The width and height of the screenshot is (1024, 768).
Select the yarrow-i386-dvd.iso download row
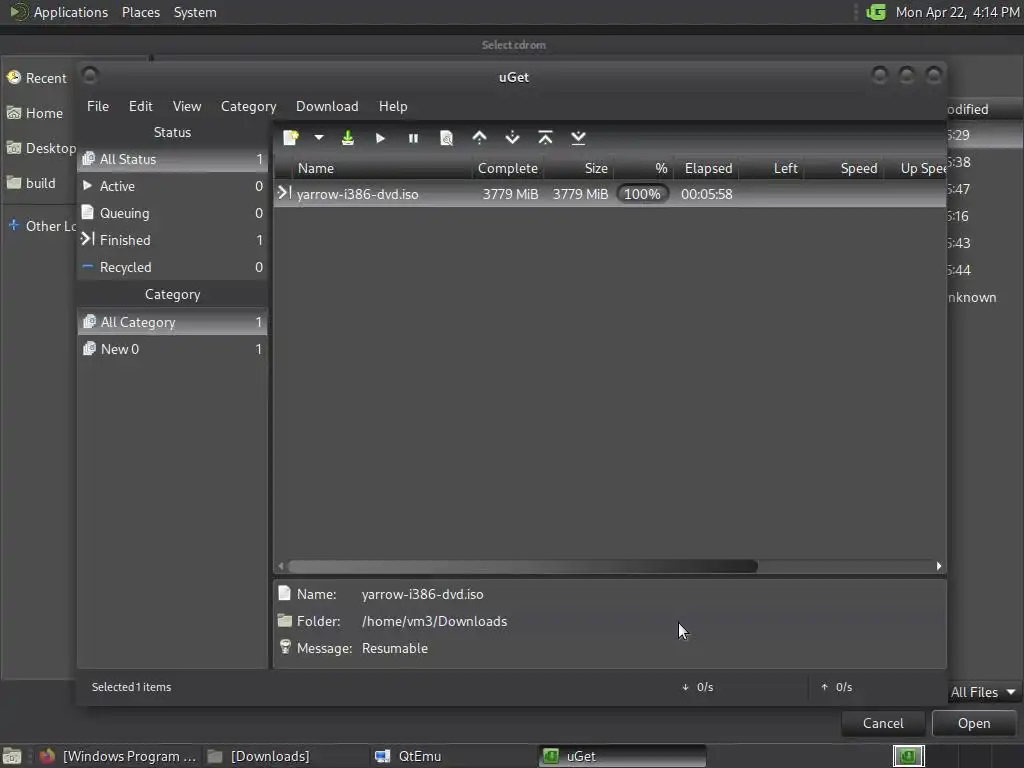click(x=610, y=194)
